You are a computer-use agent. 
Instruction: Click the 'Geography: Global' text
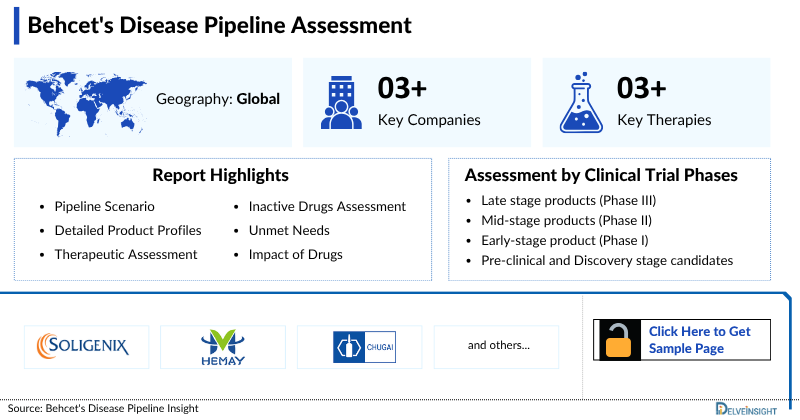click(218, 99)
